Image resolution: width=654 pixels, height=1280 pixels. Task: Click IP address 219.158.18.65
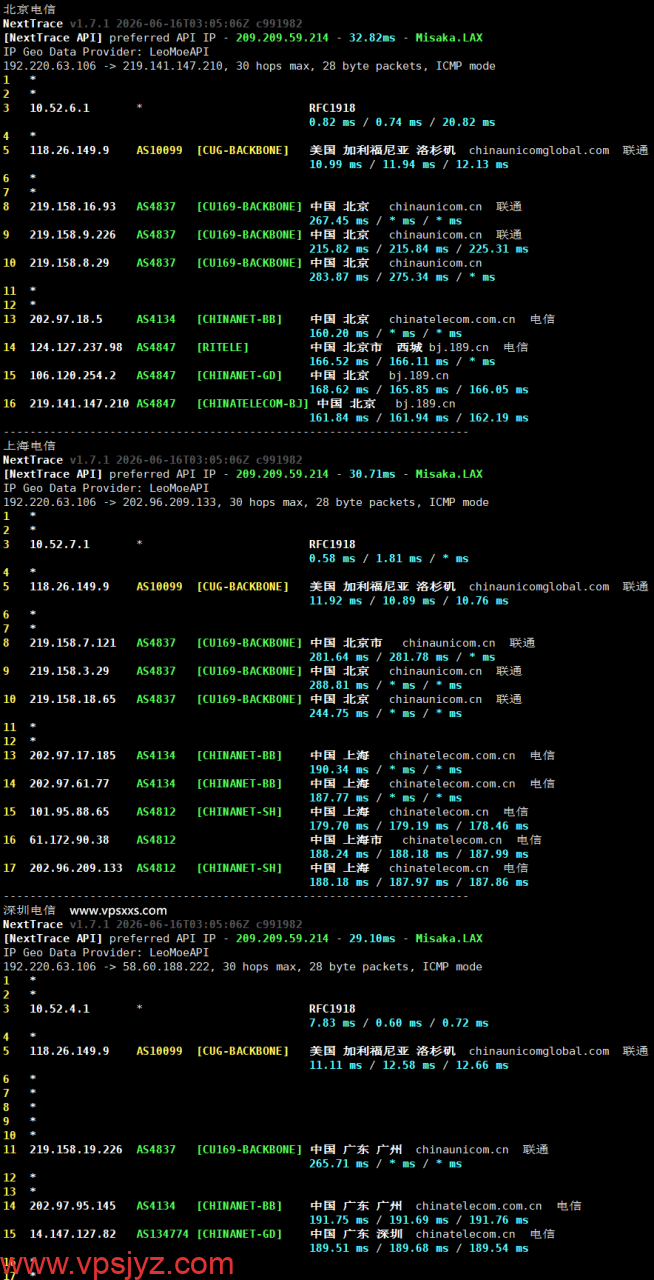click(73, 699)
